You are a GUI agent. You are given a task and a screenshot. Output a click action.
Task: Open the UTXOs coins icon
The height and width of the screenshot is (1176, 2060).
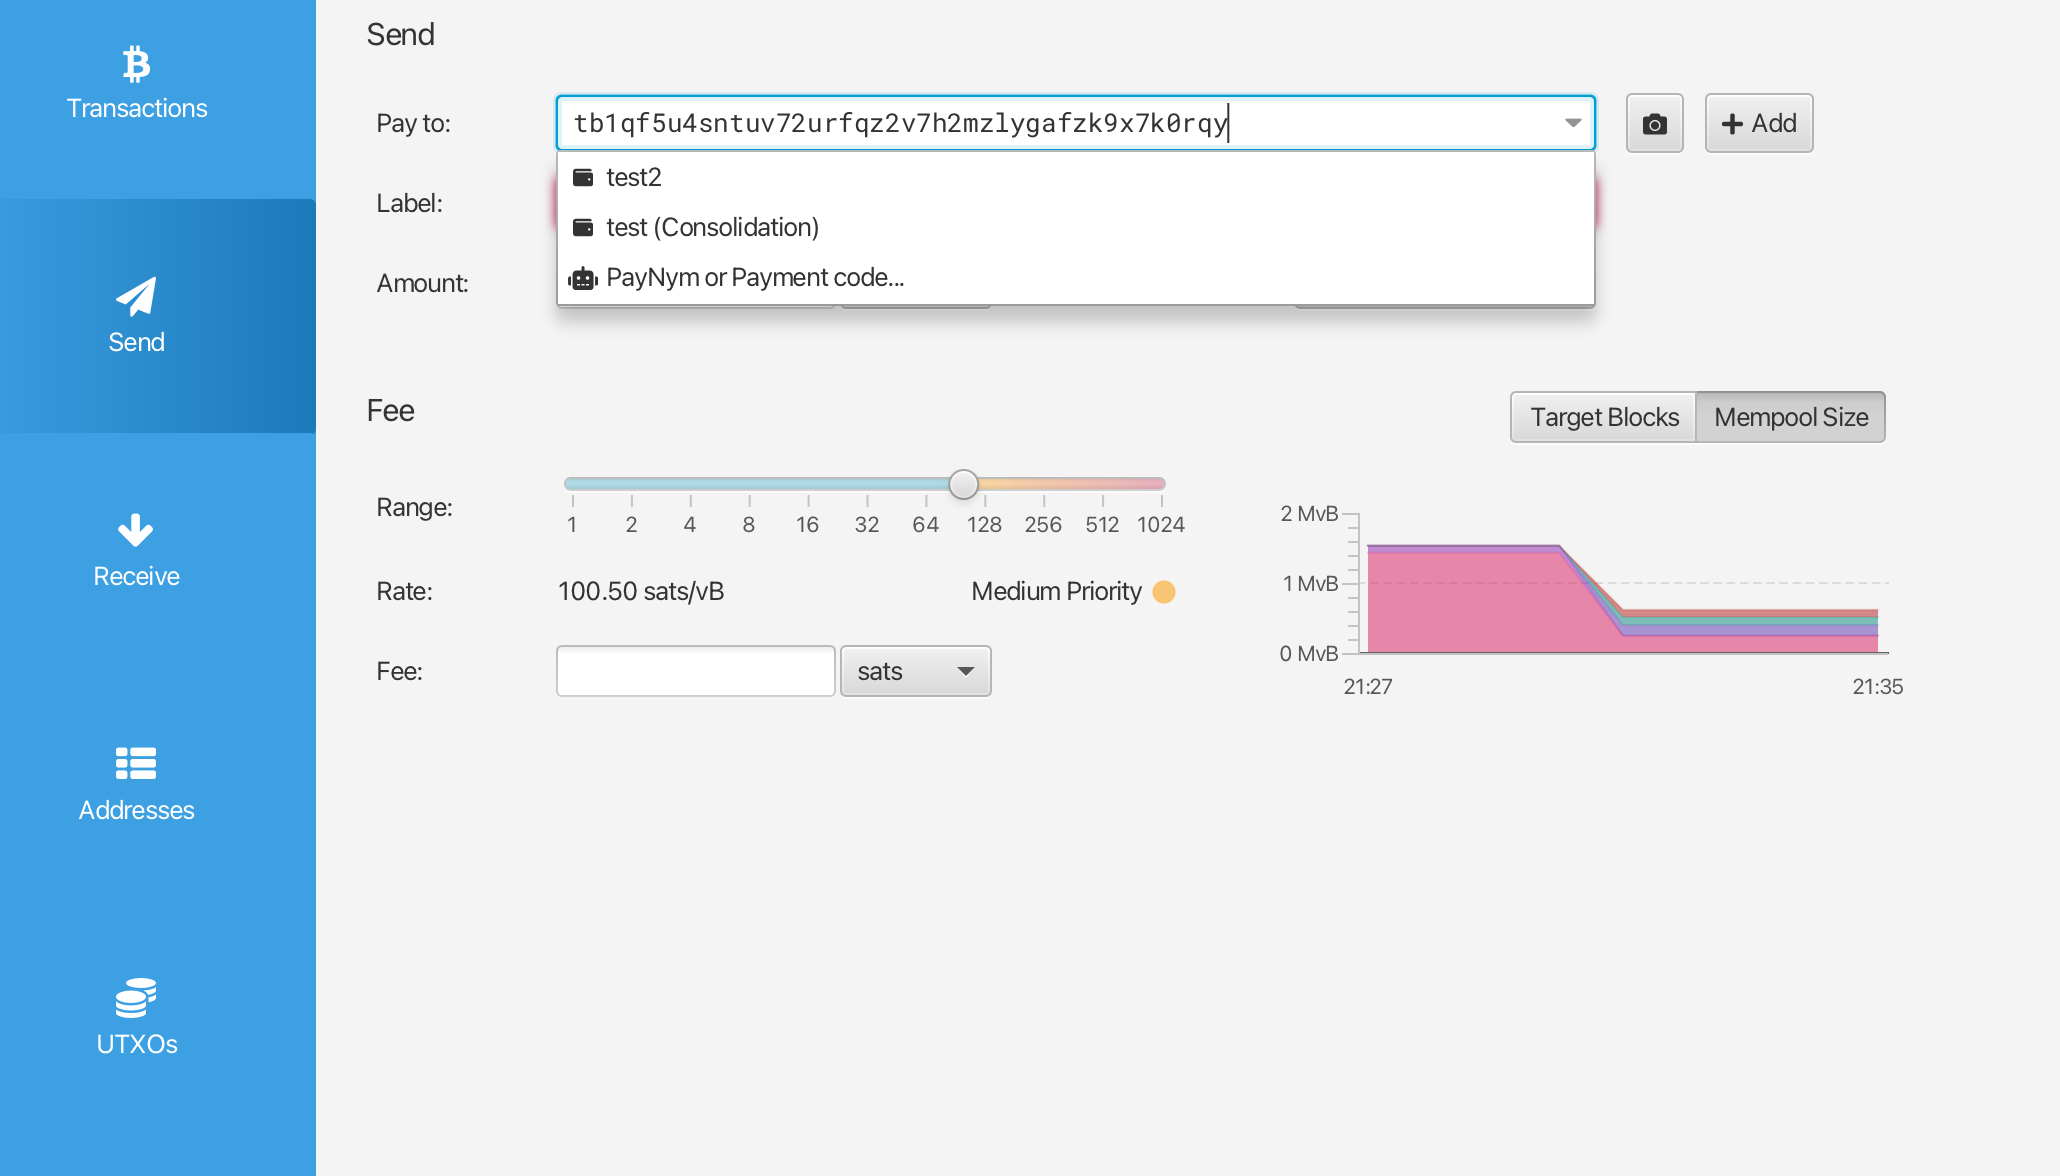136,998
